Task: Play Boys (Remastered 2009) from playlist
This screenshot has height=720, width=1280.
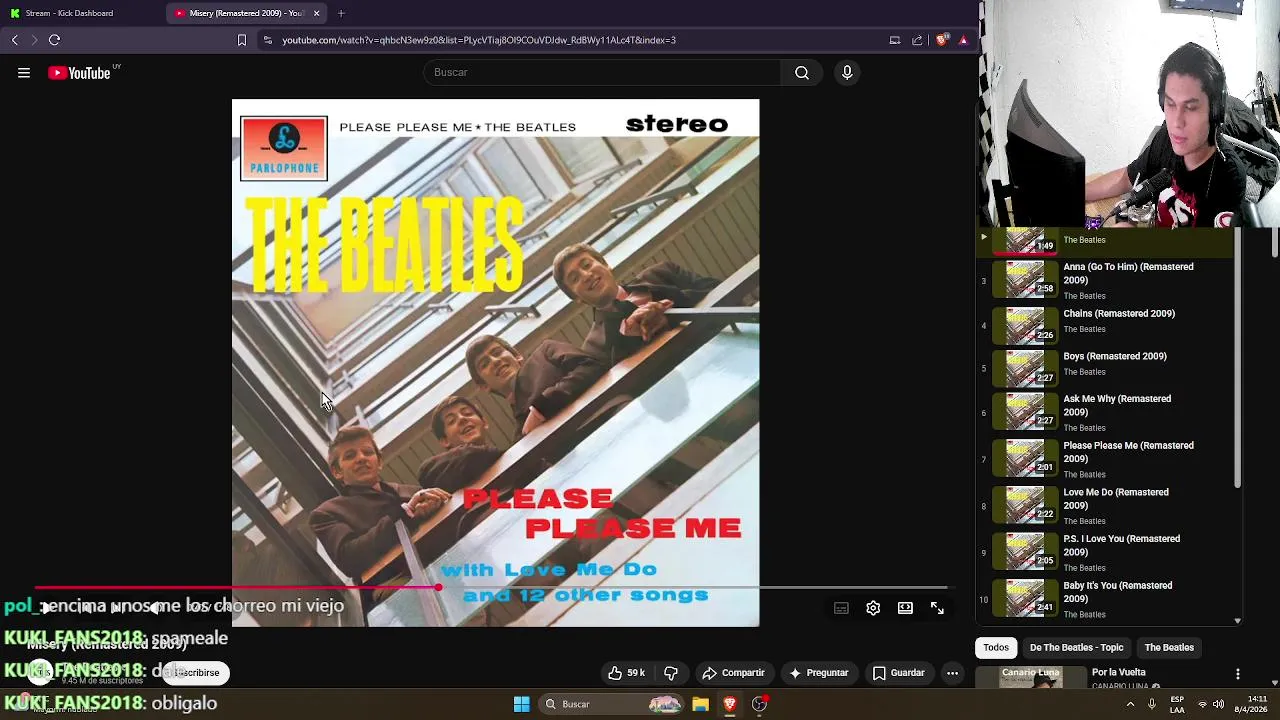Action: (1104, 367)
